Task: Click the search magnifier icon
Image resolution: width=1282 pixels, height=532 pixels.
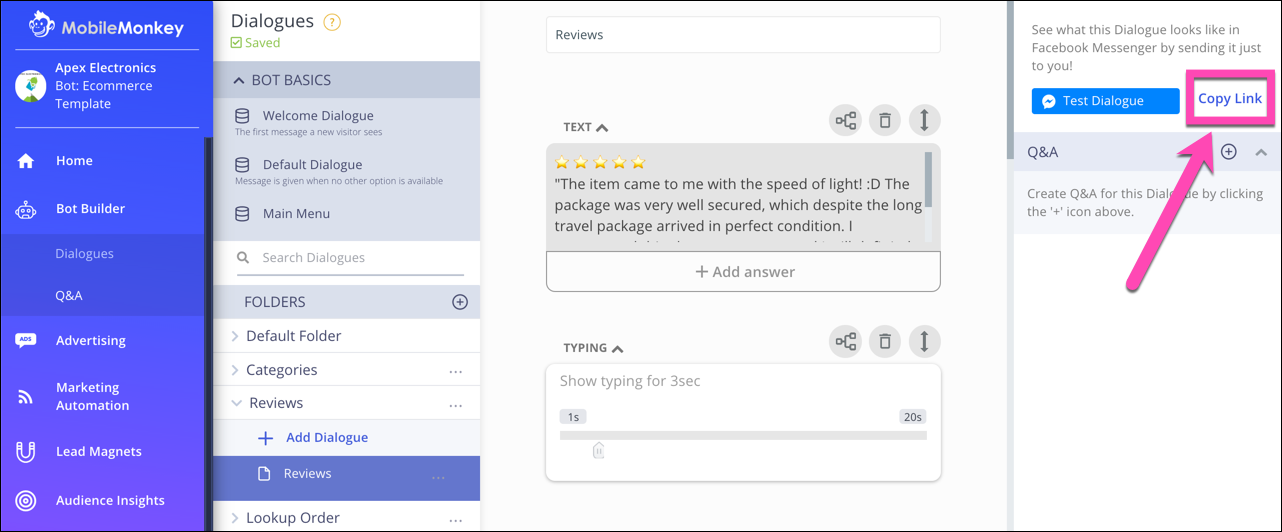Action: tap(243, 258)
